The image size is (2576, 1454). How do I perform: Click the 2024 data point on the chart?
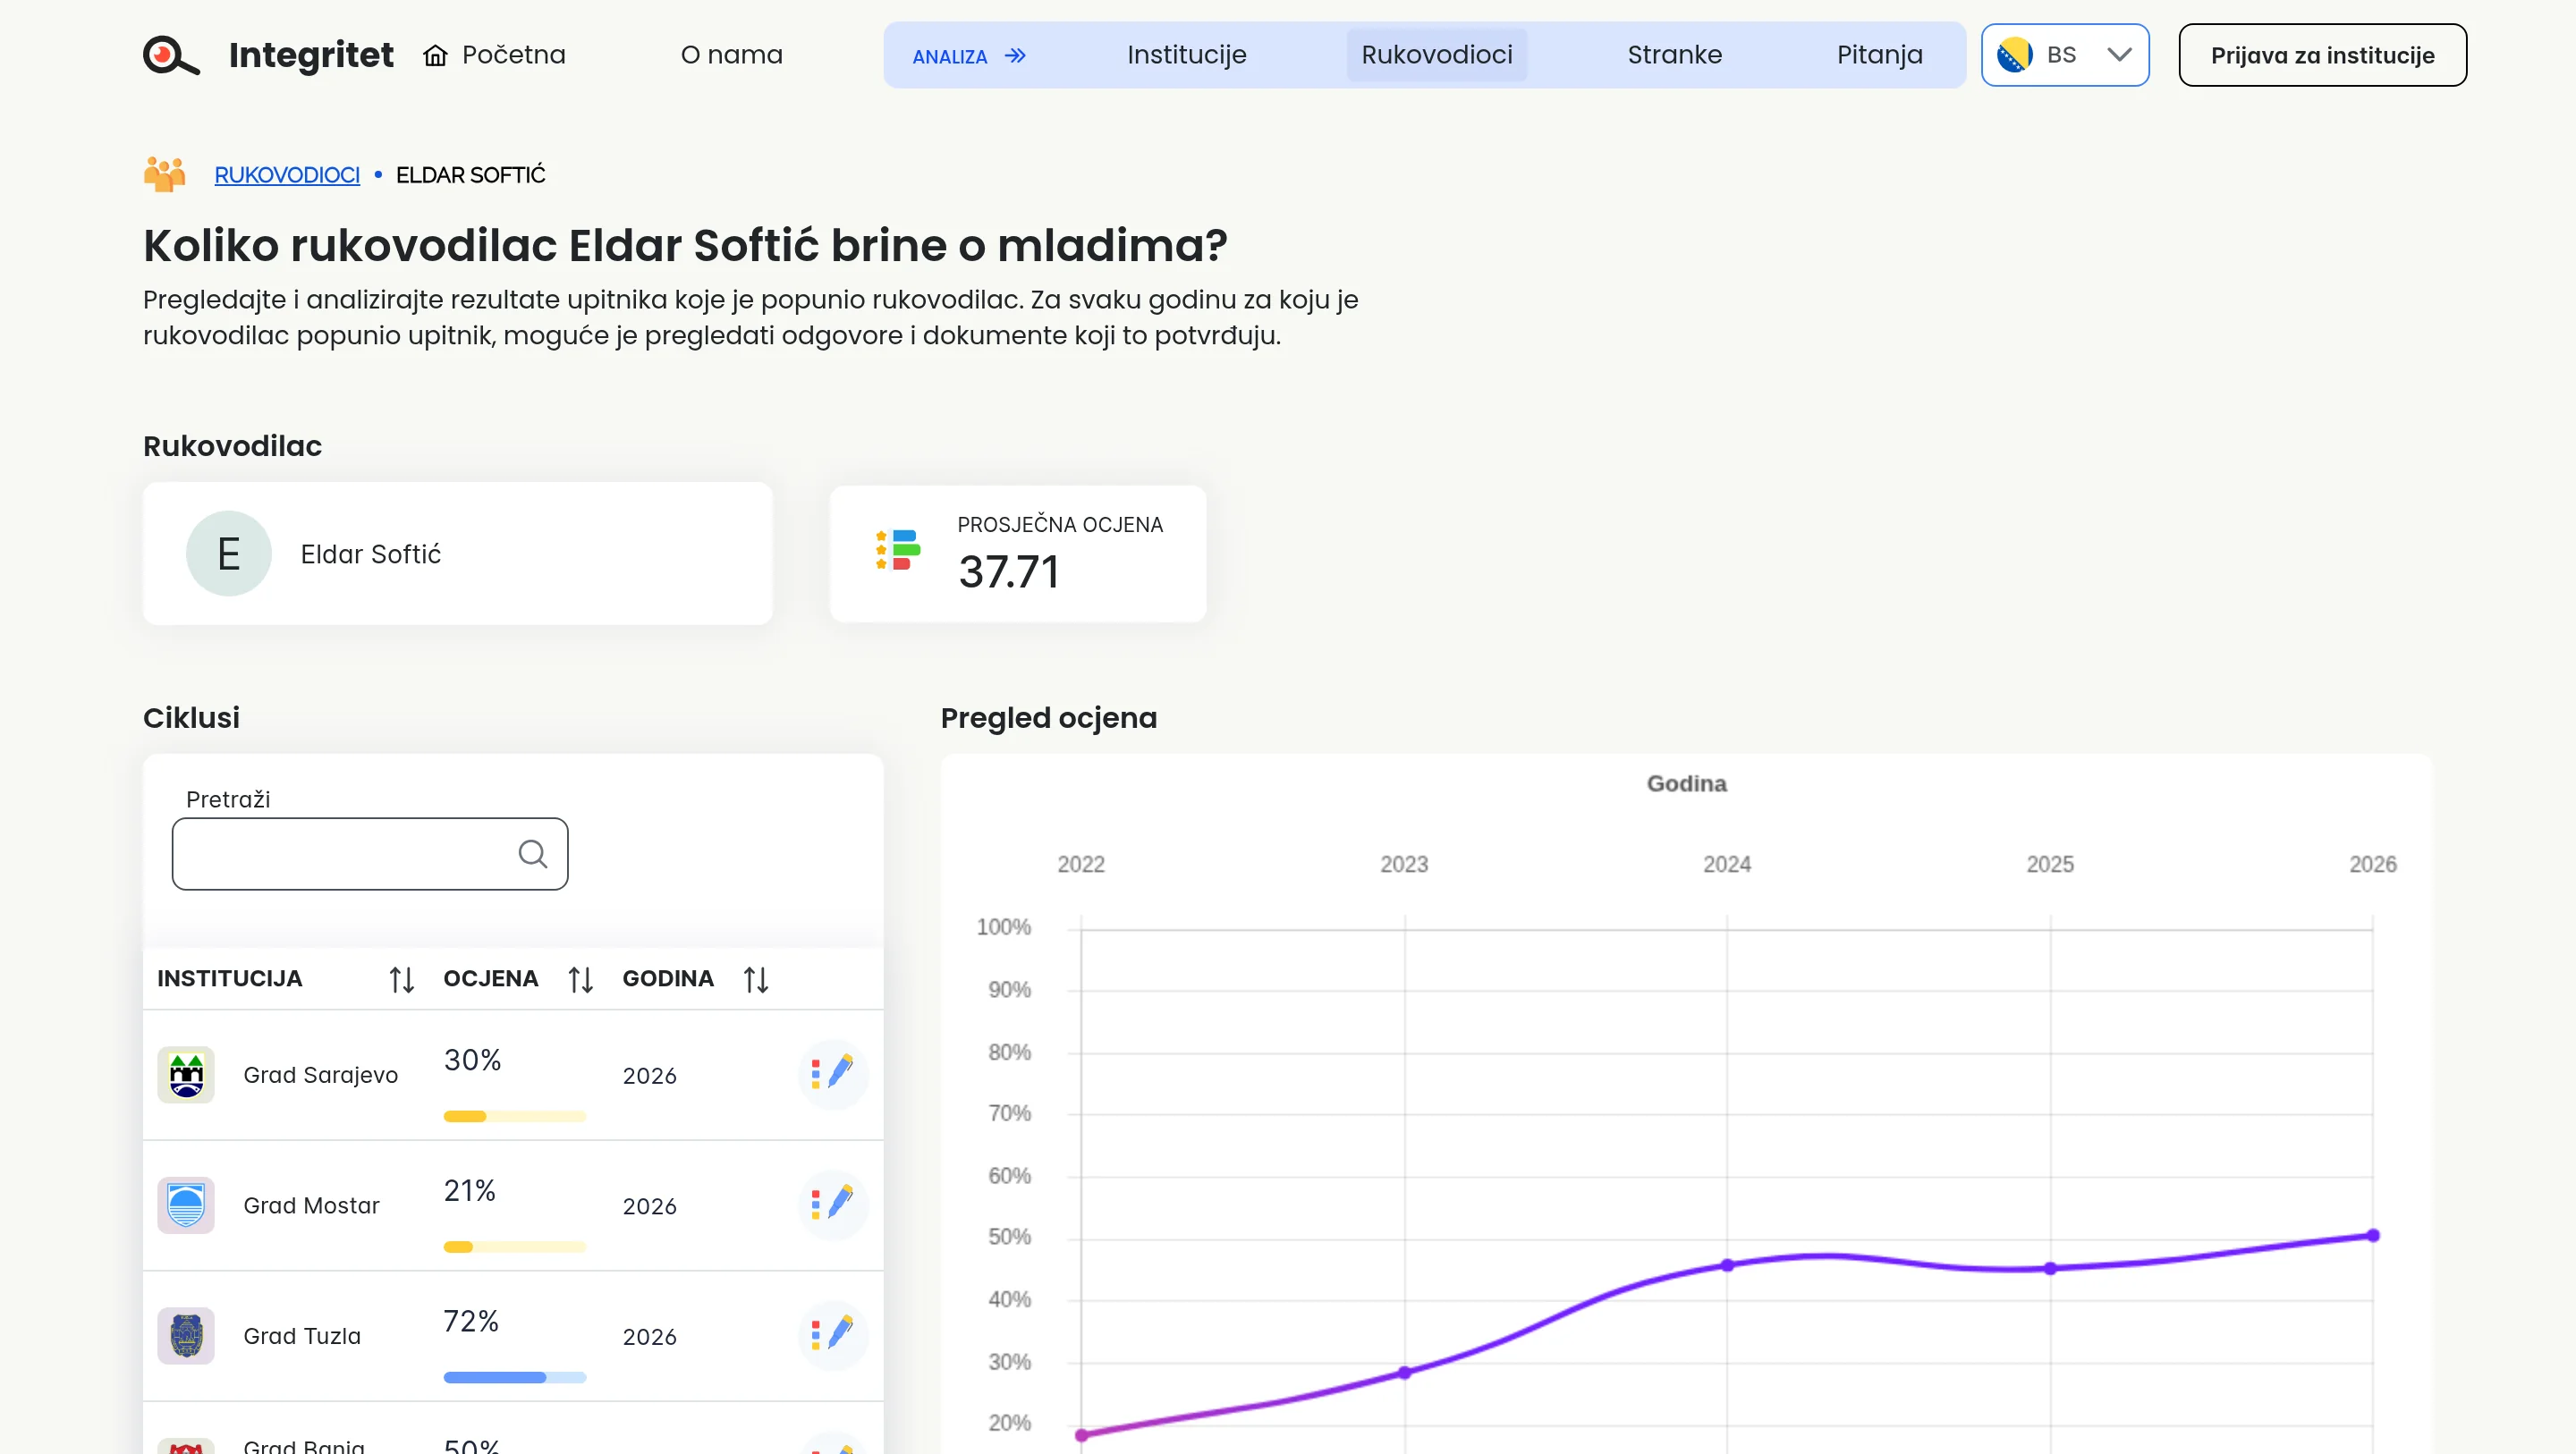1727,1265
